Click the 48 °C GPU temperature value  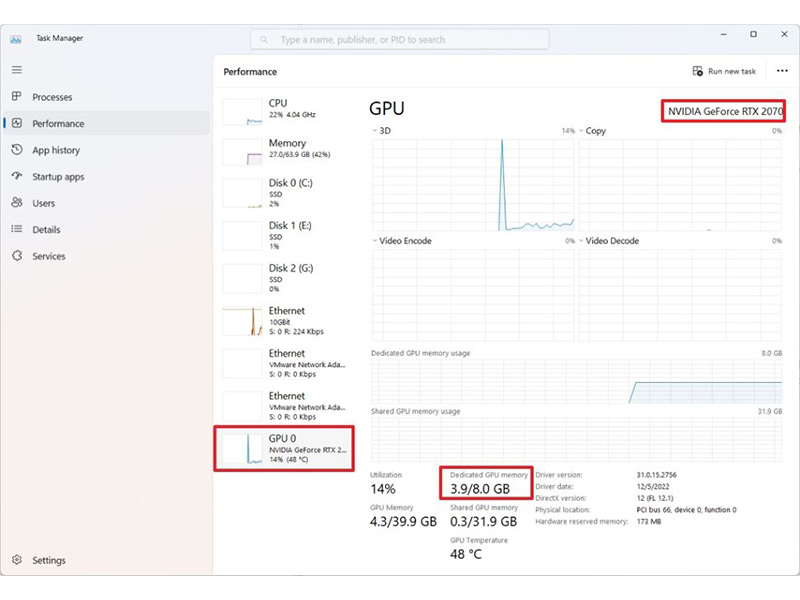coord(466,554)
